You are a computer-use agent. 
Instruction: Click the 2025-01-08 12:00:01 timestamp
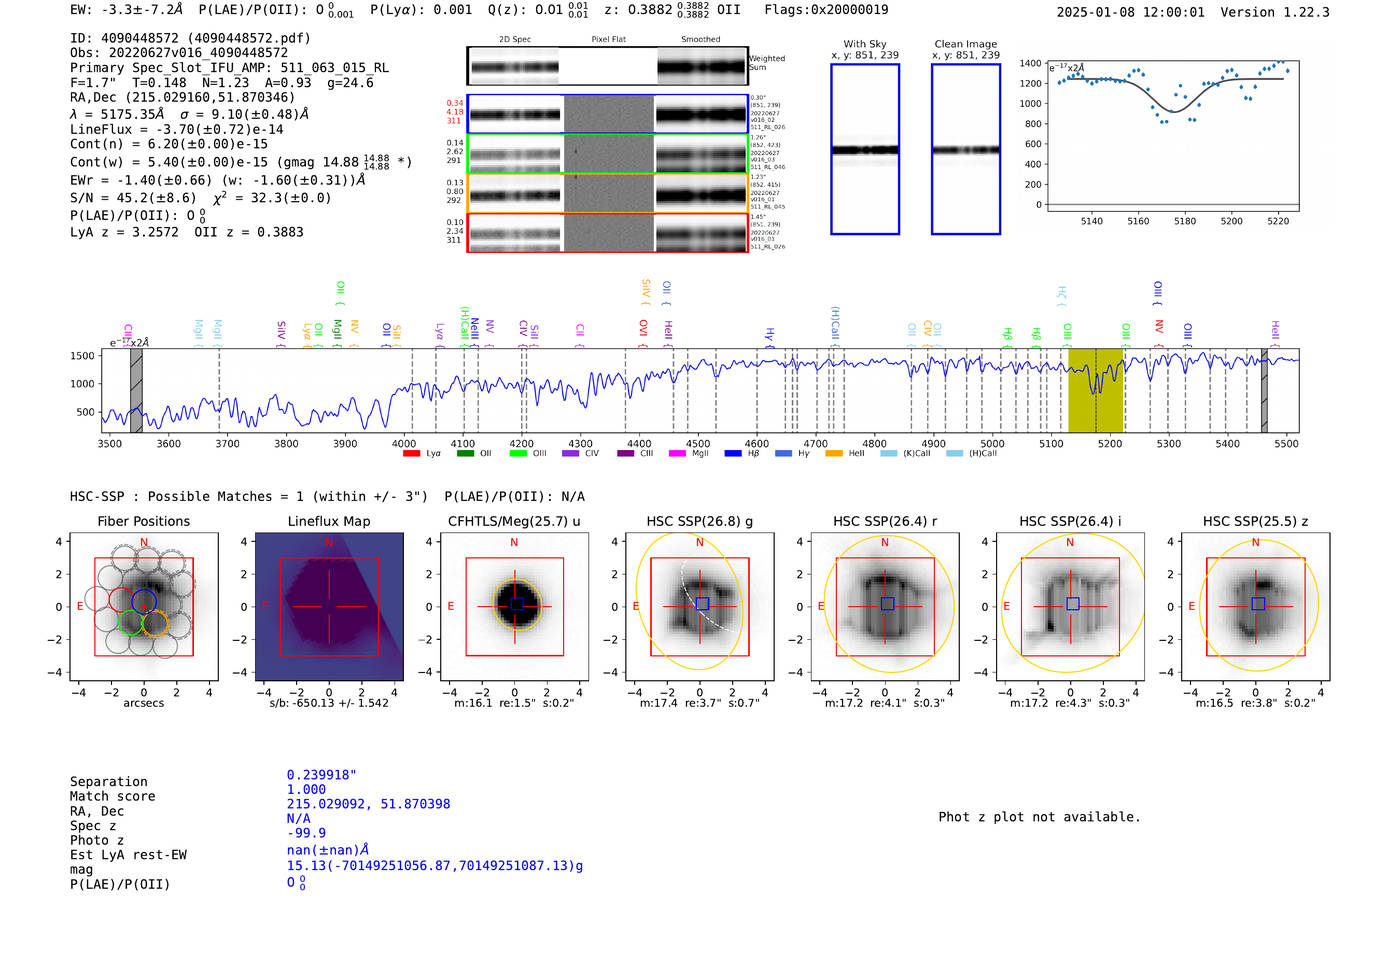tap(1131, 12)
